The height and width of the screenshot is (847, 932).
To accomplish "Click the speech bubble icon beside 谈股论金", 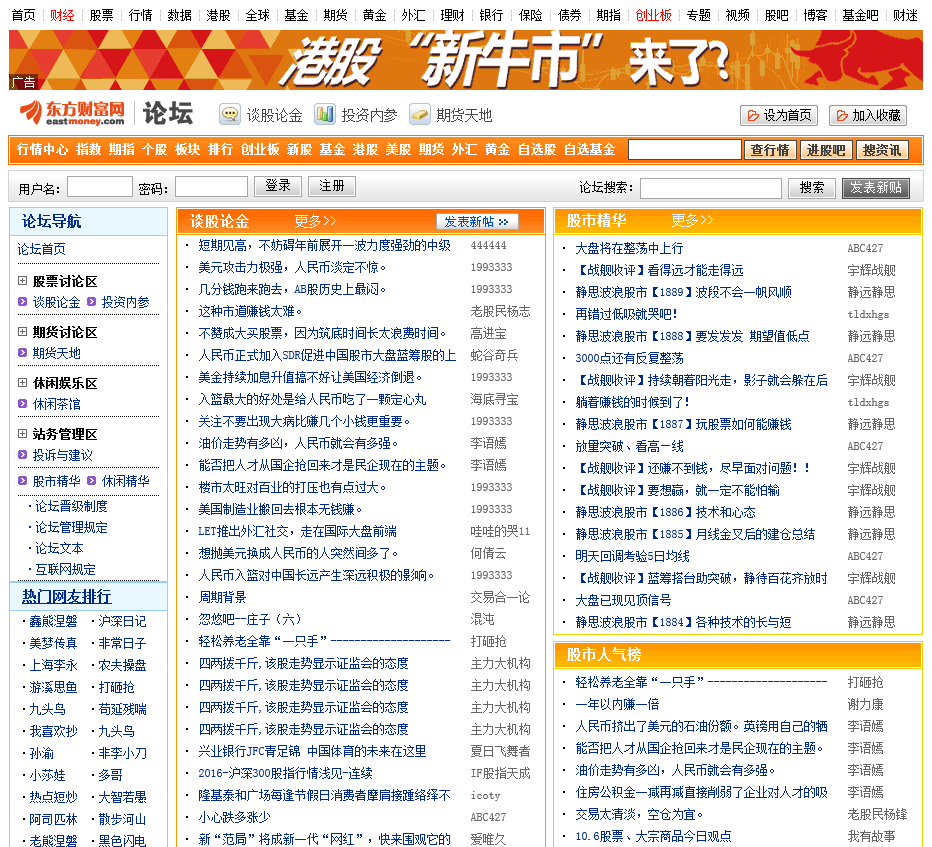I will click(x=229, y=114).
